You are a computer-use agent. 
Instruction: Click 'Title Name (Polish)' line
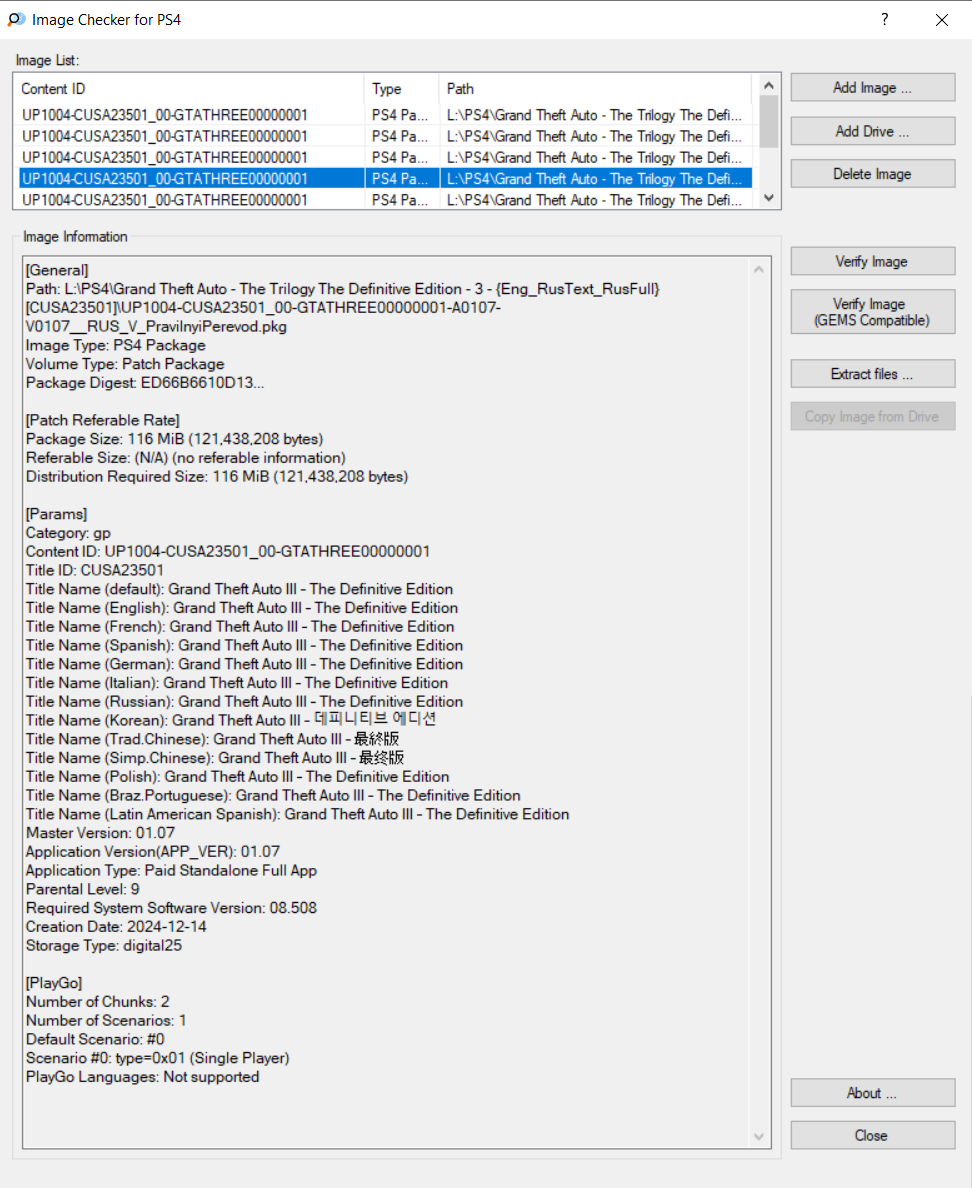238,777
